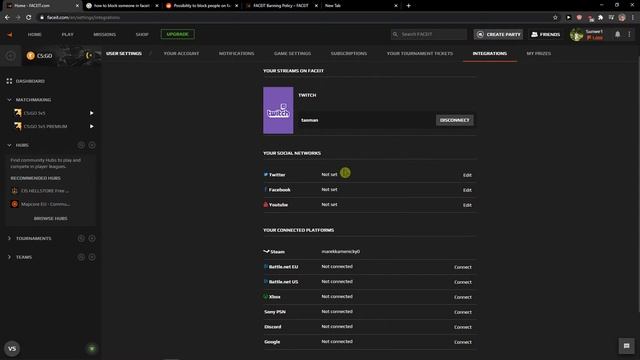The image size is (640, 360).
Task: Go to SHOP in top navigation
Action: point(142,35)
